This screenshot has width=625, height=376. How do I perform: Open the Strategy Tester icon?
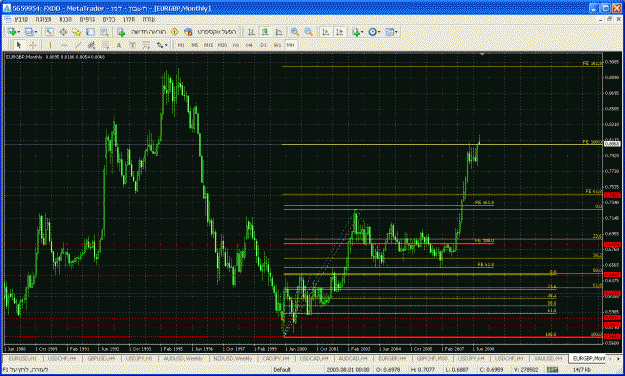point(104,32)
